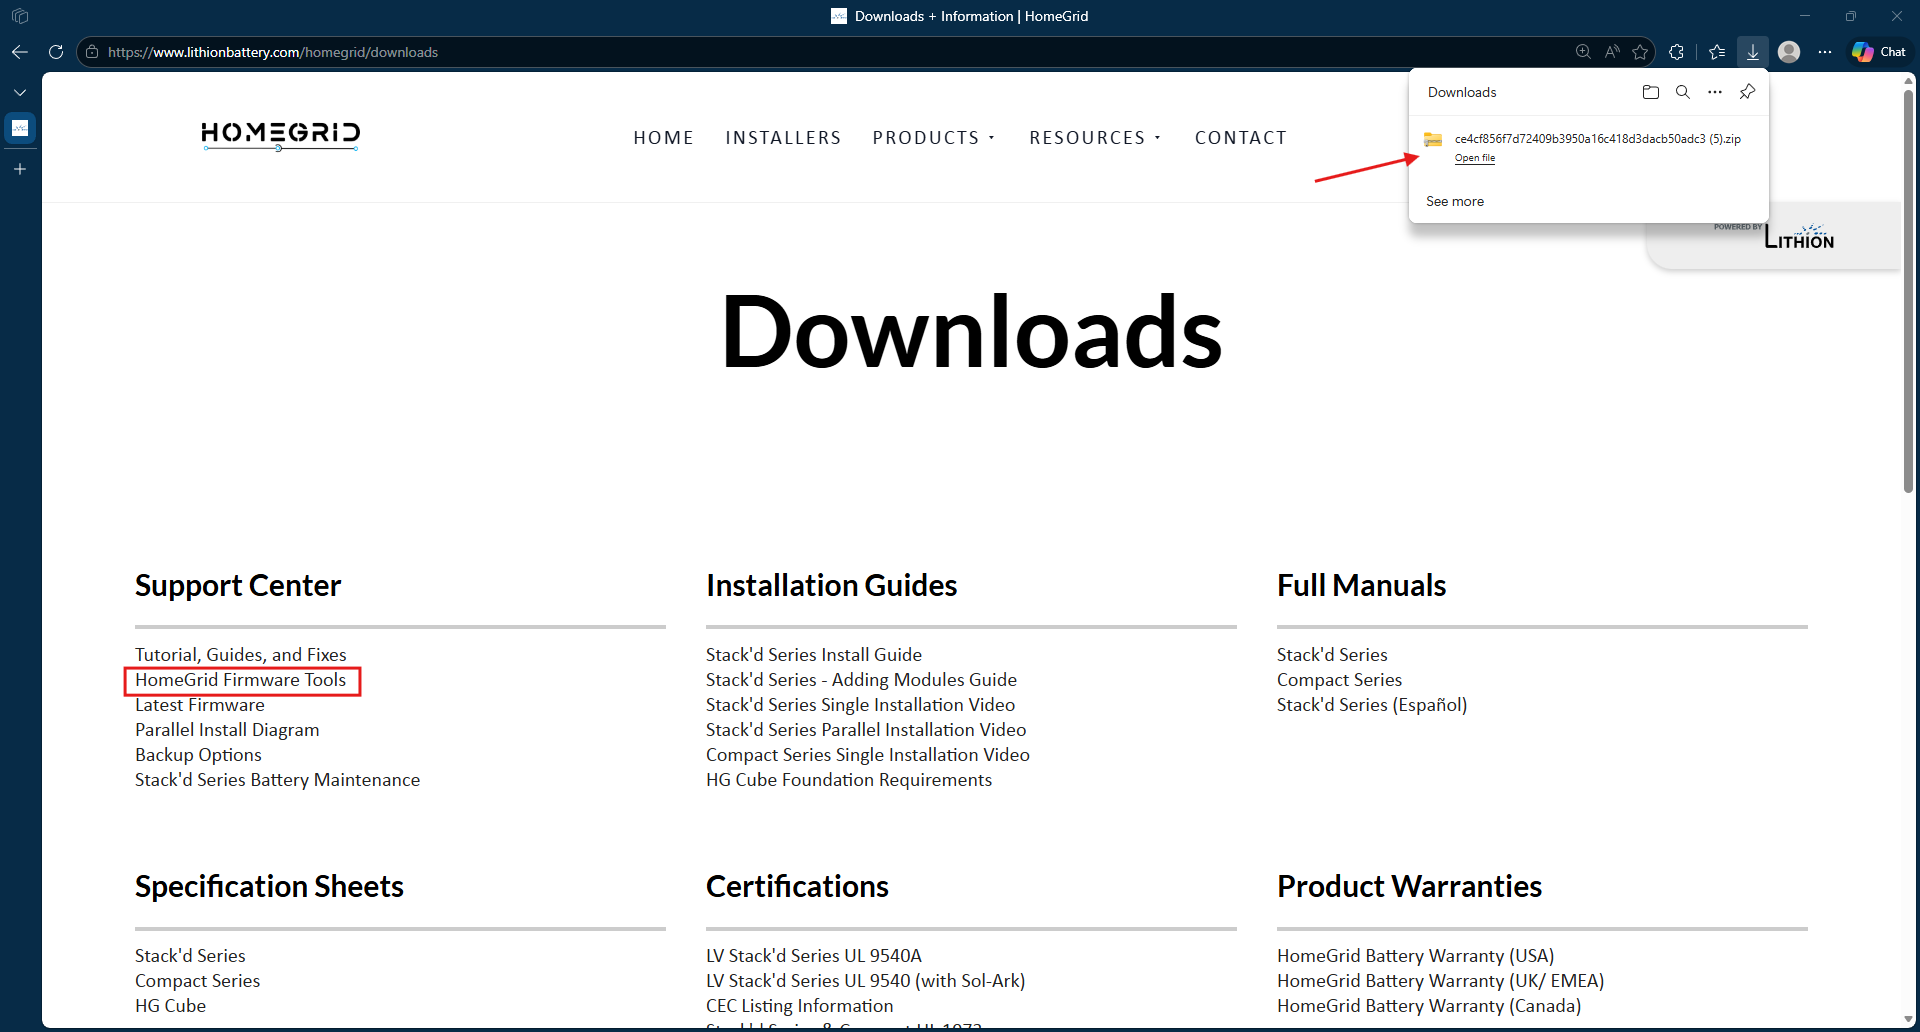Open CEC Listing Information link

[800, 1006]
